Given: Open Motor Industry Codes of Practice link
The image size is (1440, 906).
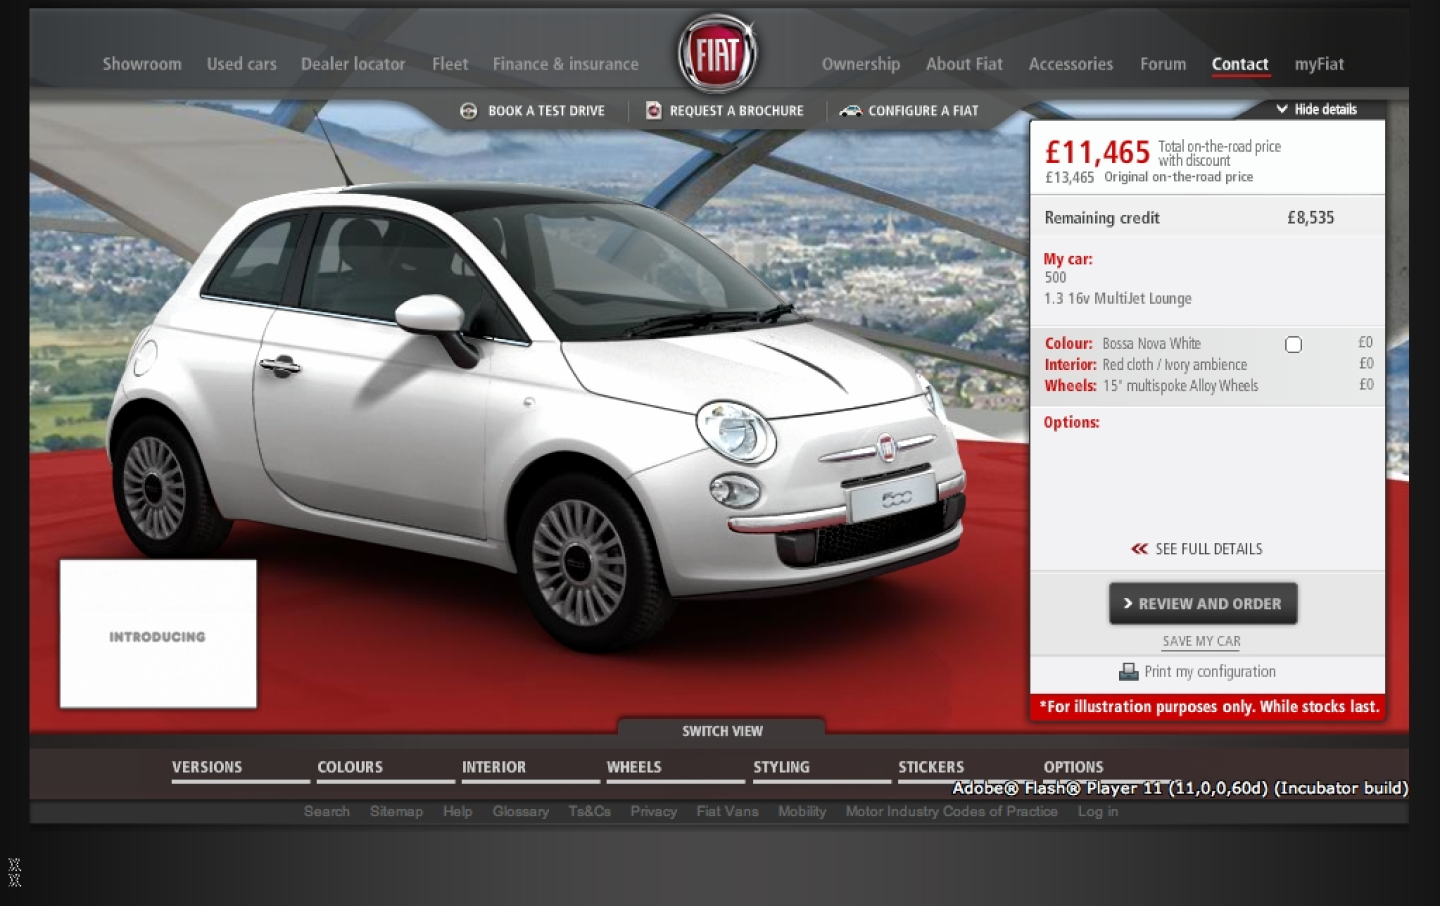Looking at the screenshot, I should pyautogui.click(x=951, y=812).
